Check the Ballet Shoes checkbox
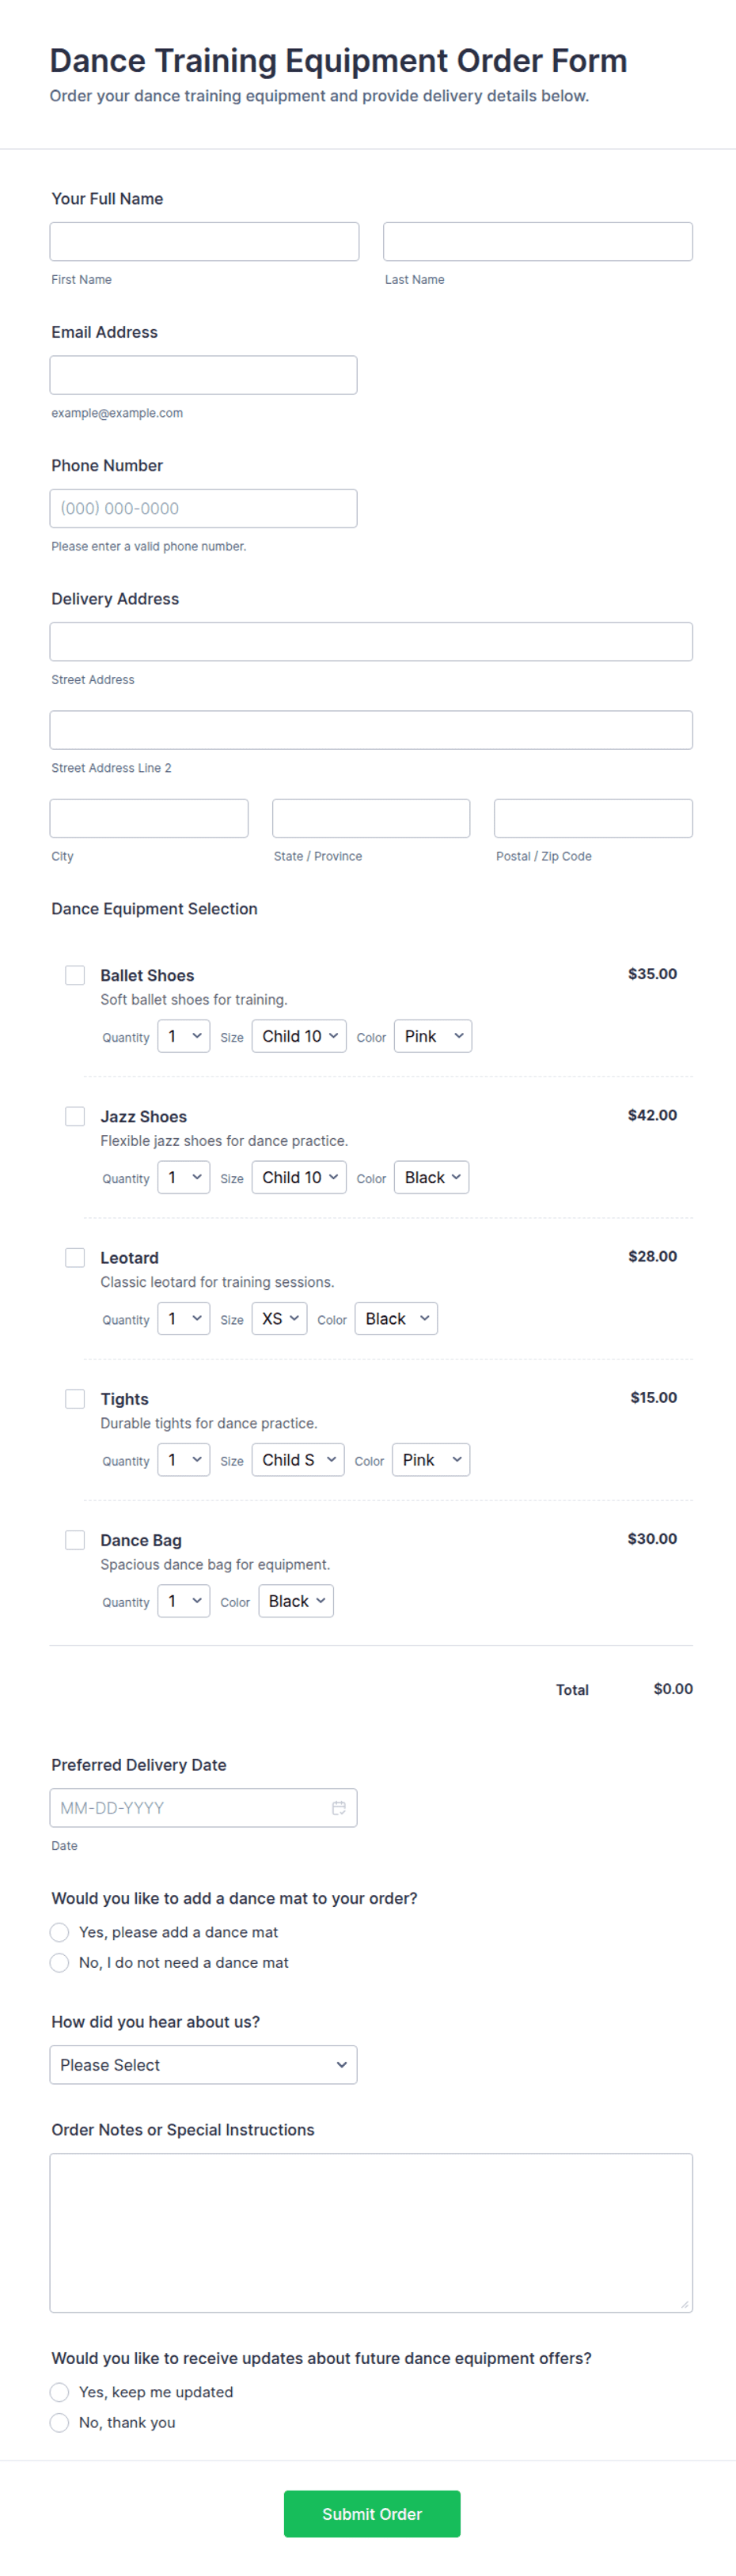The image size is (736, 2576). click(75, 975)
